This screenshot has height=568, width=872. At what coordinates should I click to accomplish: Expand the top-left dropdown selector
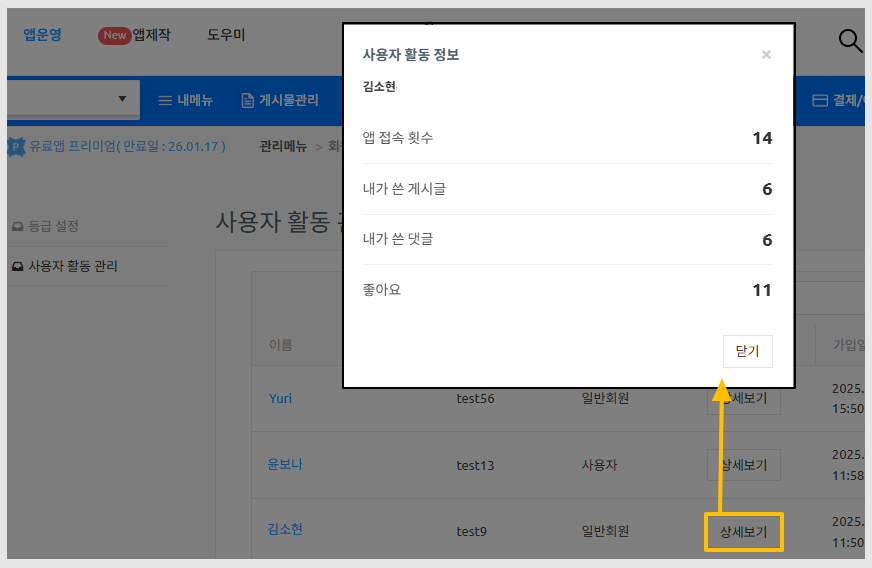[122, 99]
